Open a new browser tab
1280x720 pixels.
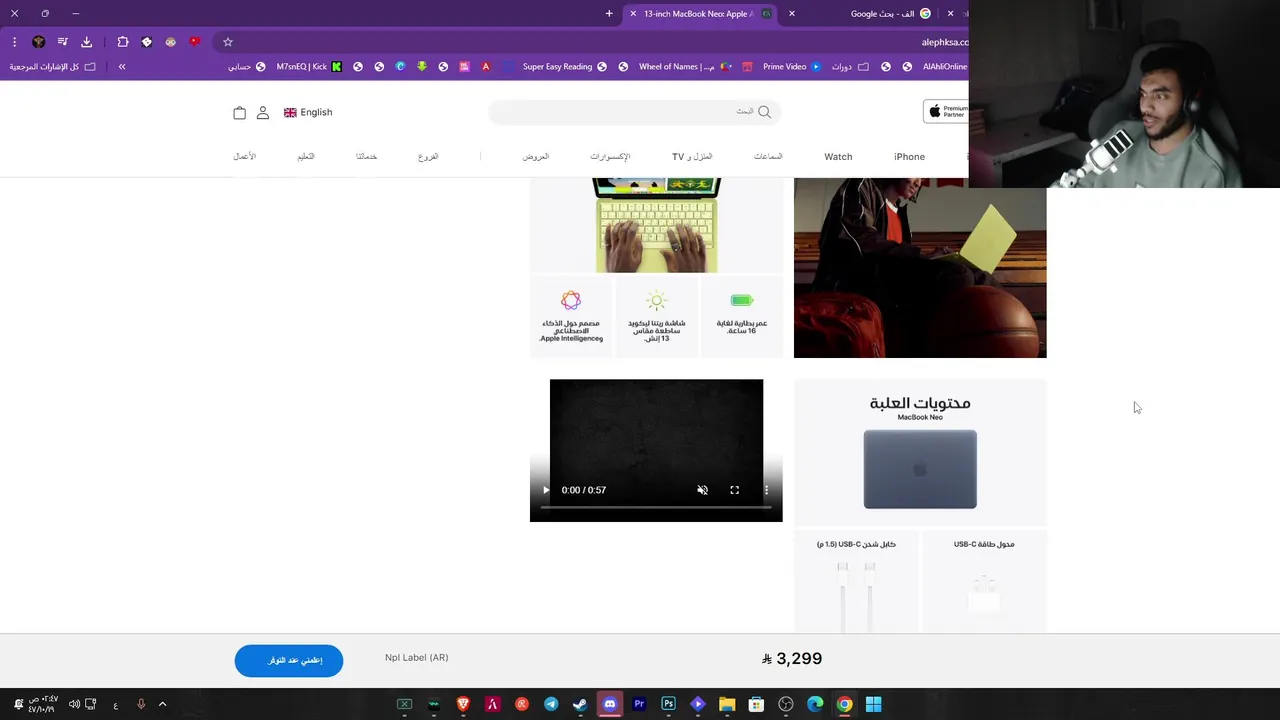tap(609, 14)
